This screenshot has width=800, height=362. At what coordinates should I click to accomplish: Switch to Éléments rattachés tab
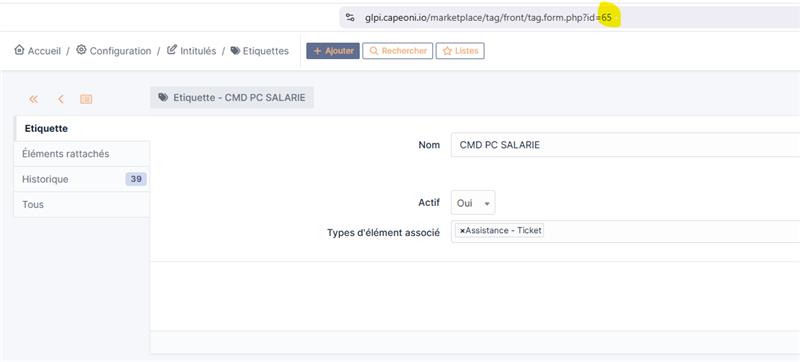82,153
